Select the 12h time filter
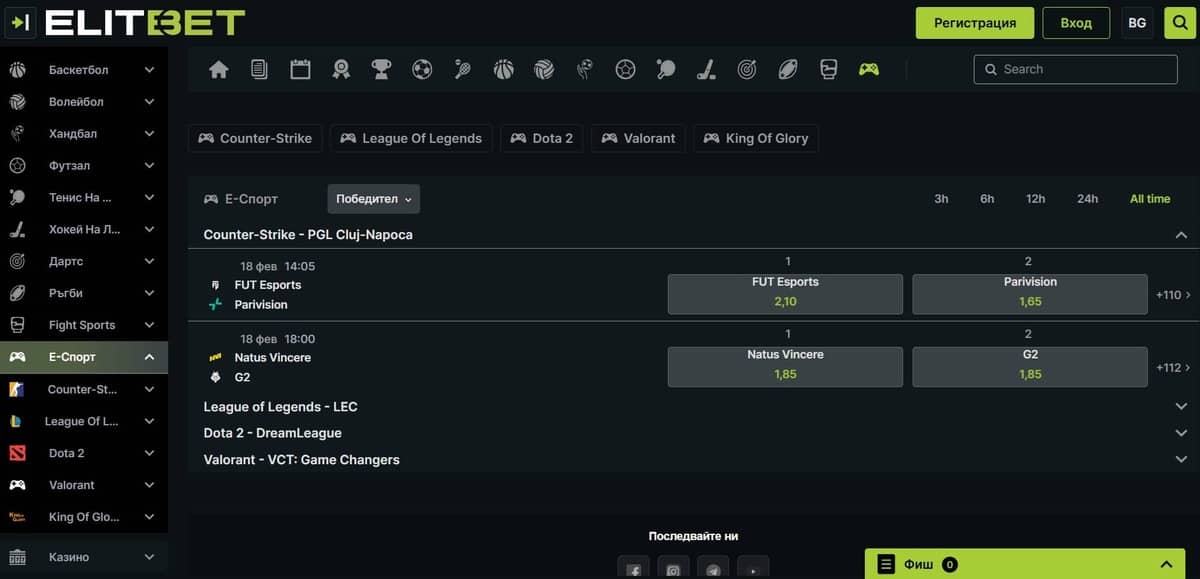Image resolution: width=1200 pixels, height=579 pixels. (1035, 199)
